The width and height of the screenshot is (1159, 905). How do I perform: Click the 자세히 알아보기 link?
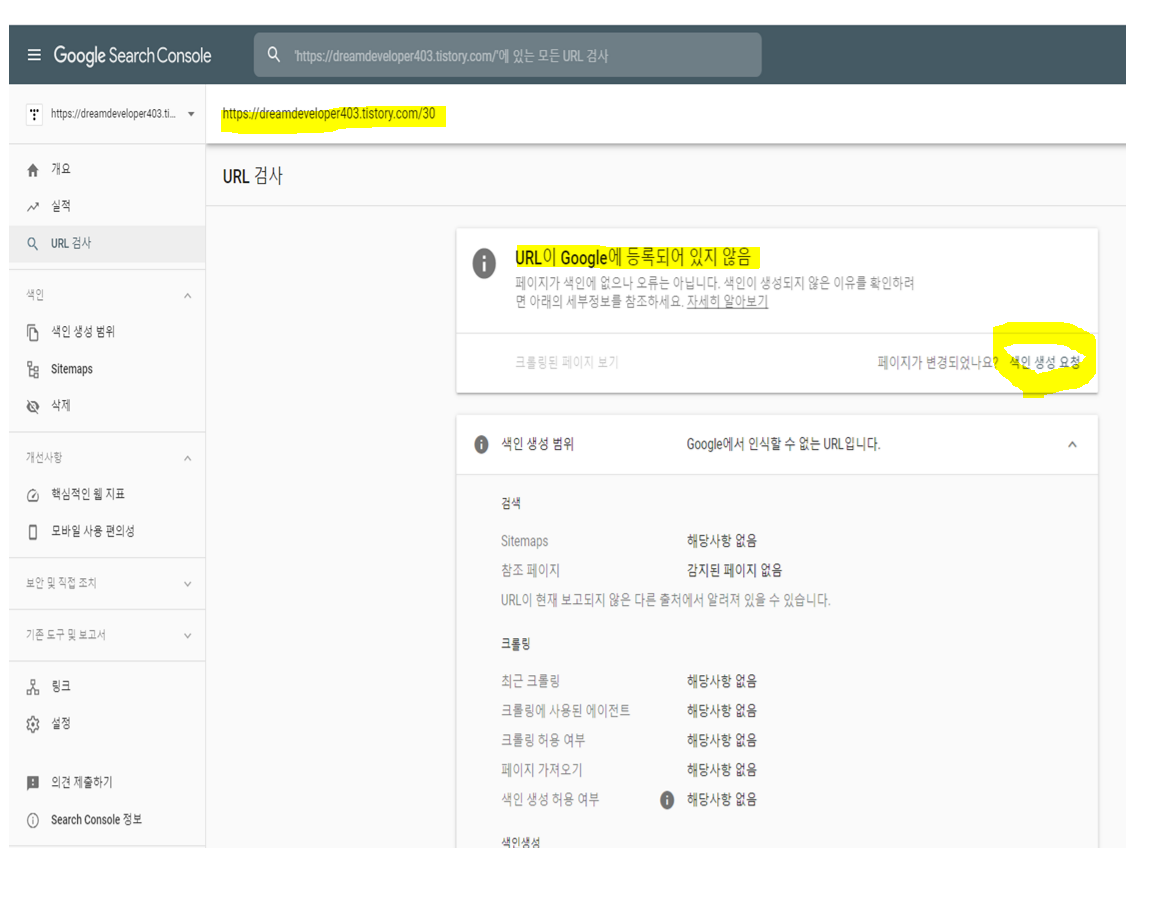click(727, 302)
